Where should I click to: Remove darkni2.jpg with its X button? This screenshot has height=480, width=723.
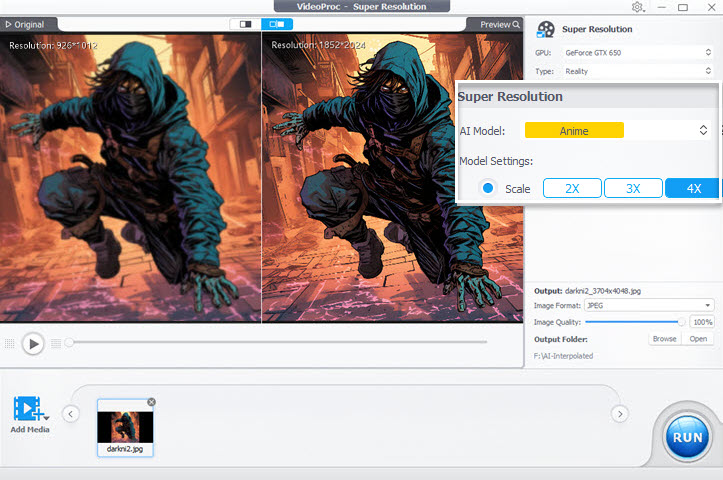point(151,402)
